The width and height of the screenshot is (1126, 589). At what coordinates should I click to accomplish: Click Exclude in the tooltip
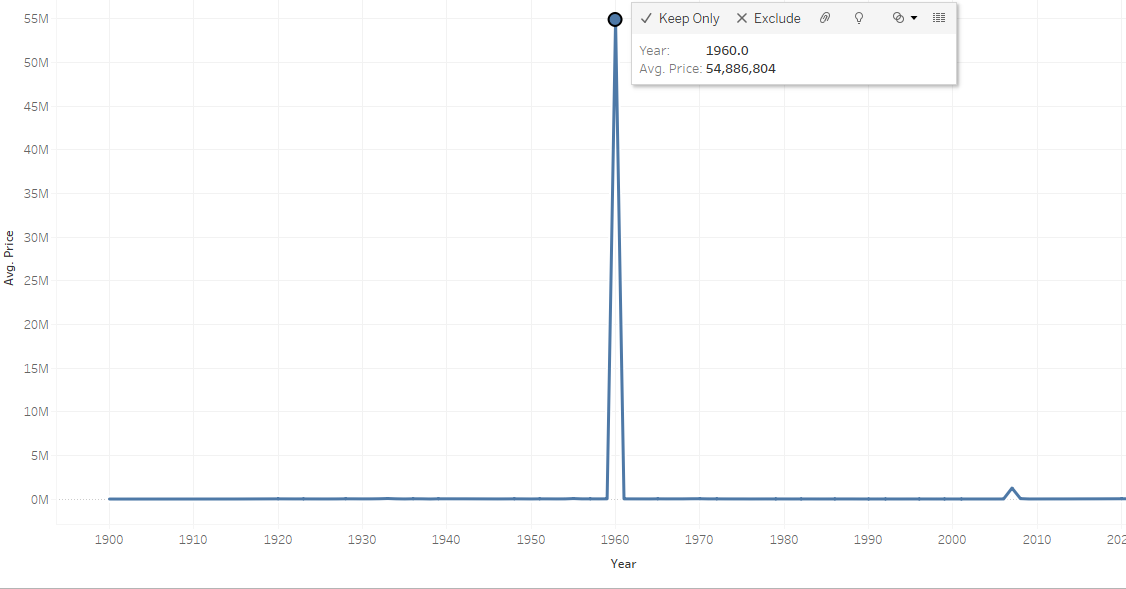pyautogui.click(x=768, y=19)
